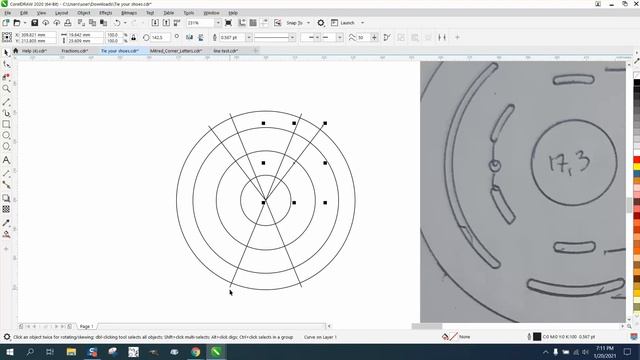This screenshot has width=640, height=360.
Task: Expand the Open recent arrow
Action: (24, 23)
